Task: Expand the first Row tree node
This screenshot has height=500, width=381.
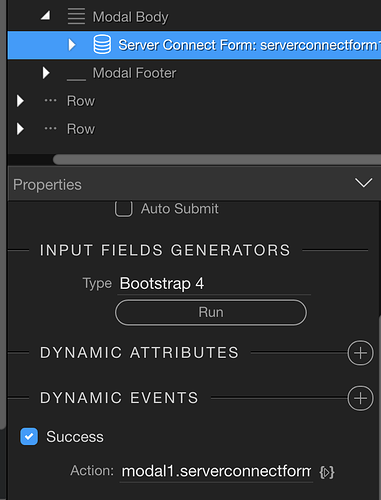Action: click(20, 101)
